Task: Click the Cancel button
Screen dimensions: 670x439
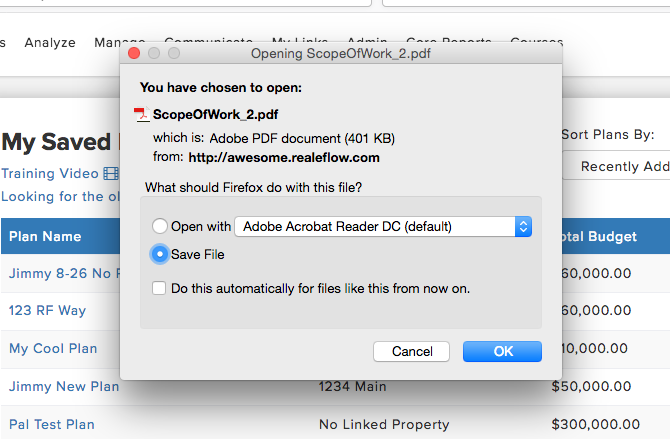Action: click(412, 352)
